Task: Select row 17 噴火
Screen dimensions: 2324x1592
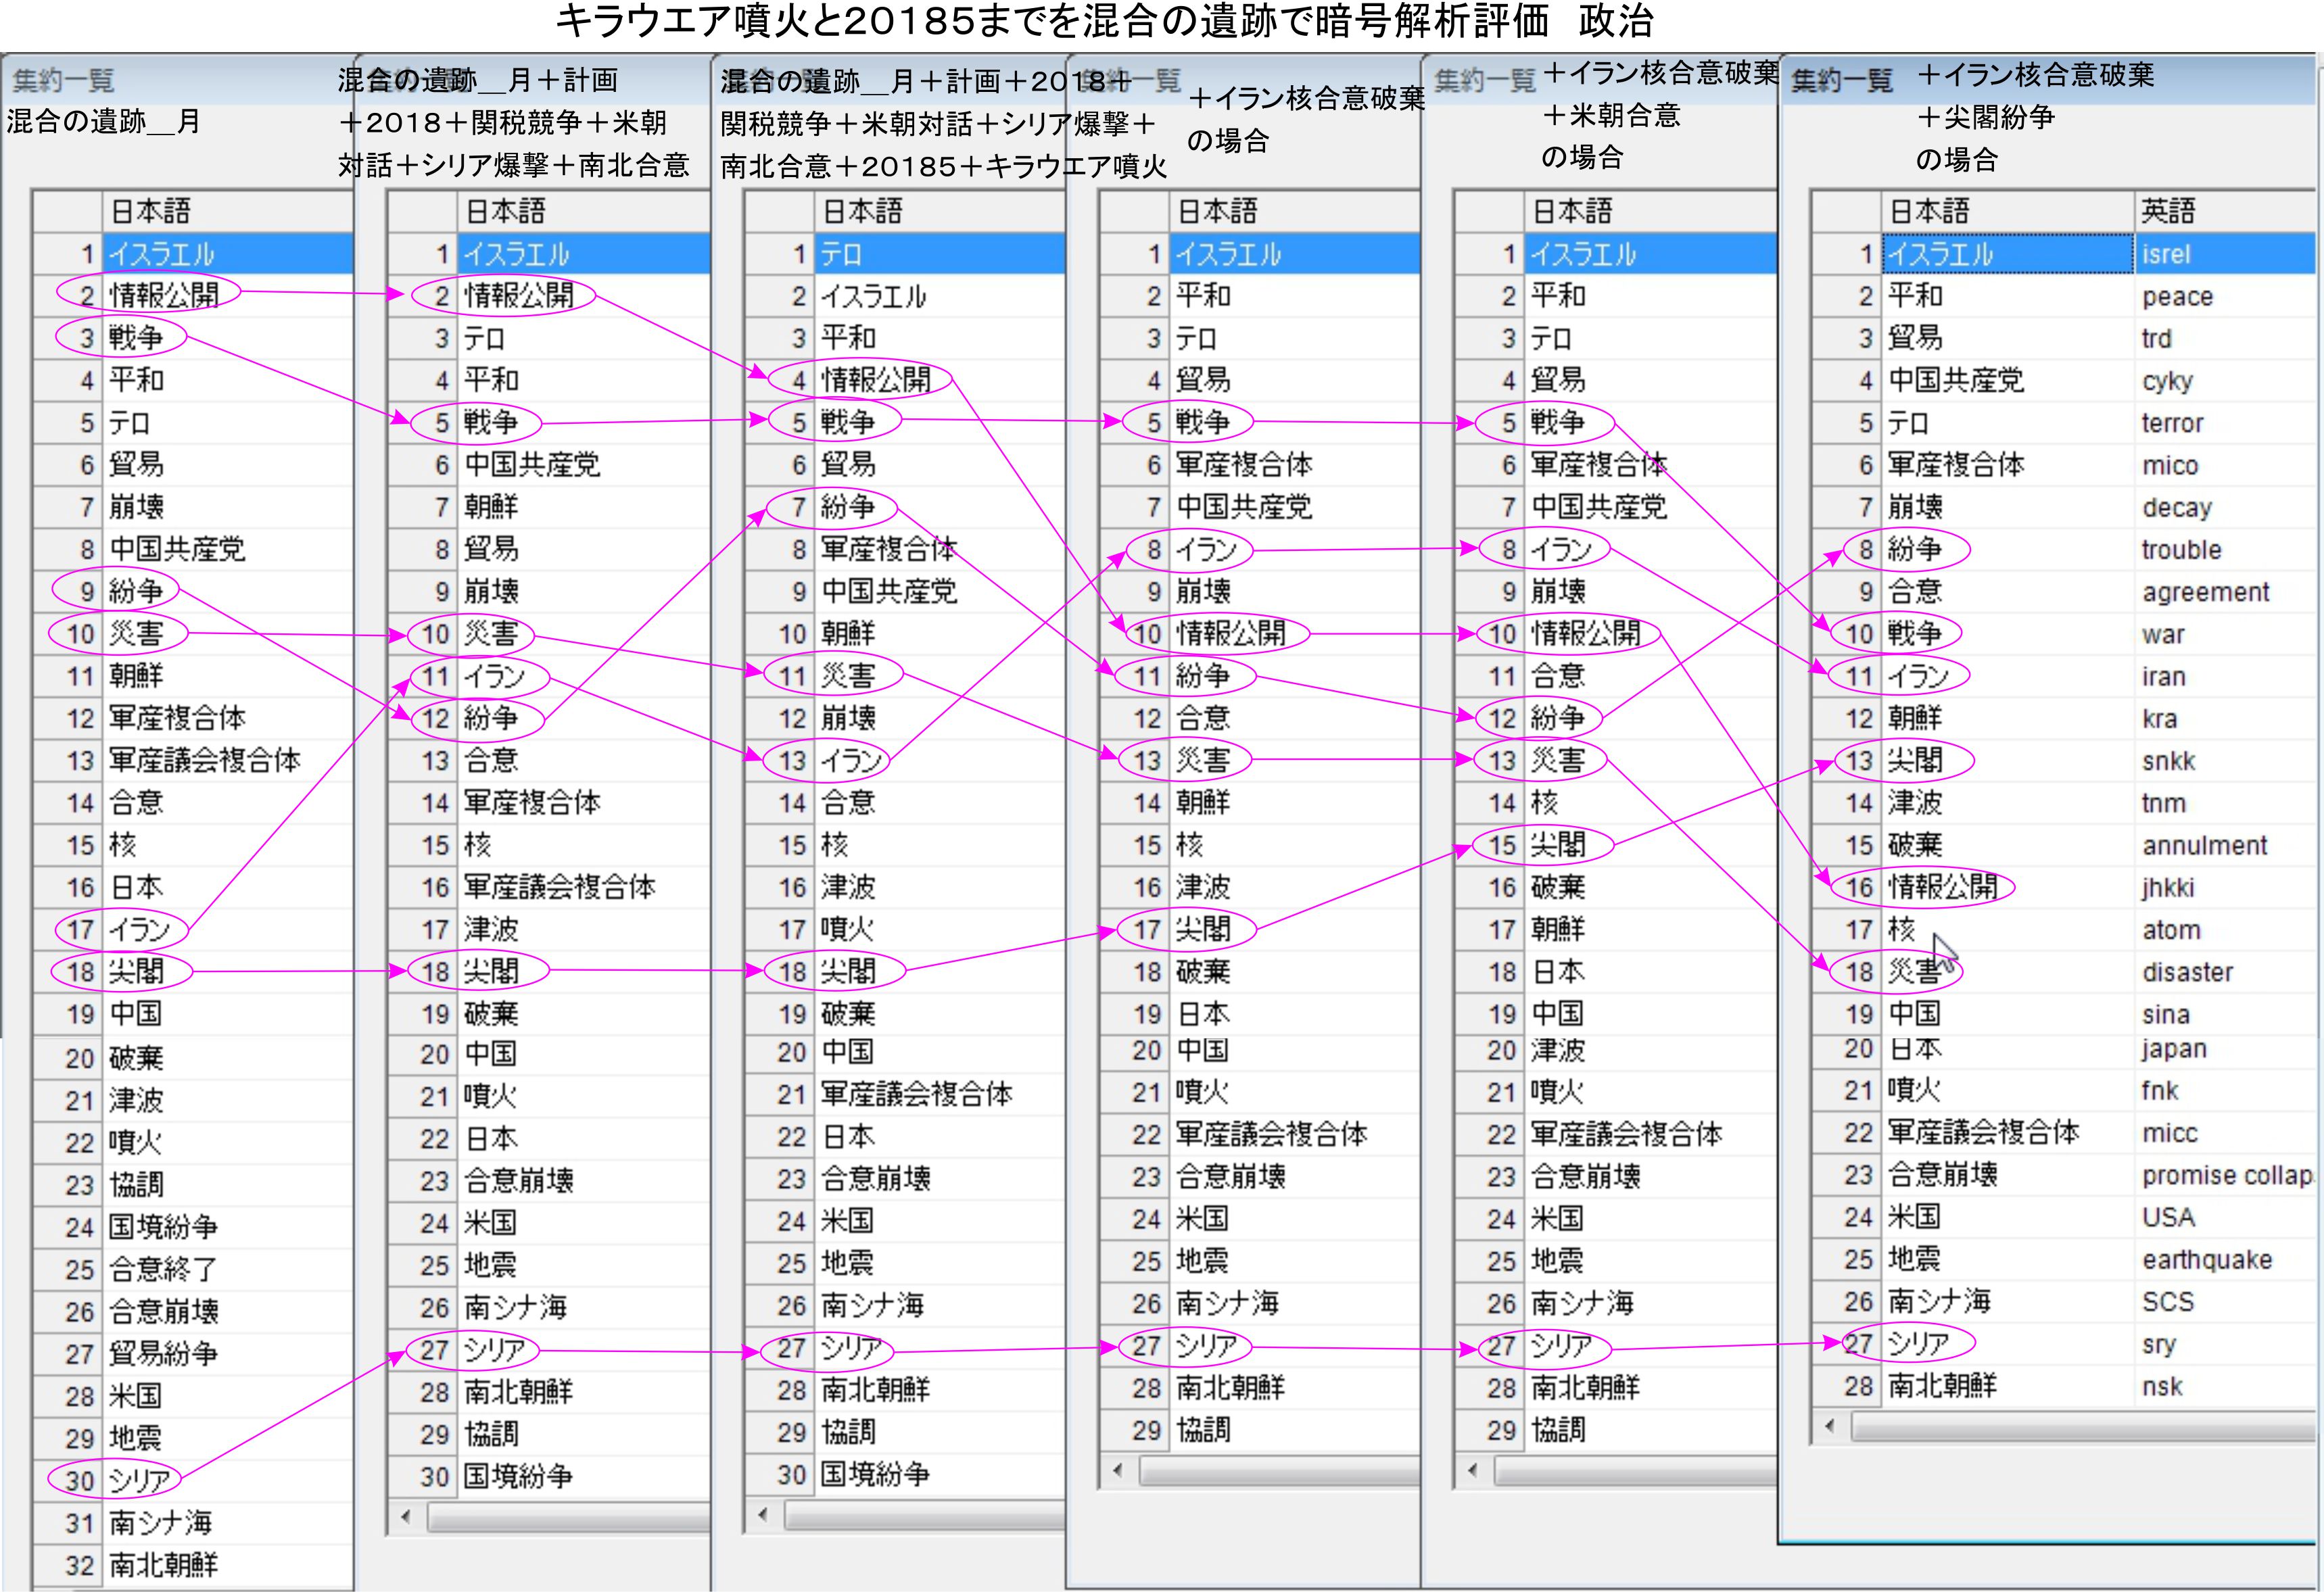Action: (846, 929)
